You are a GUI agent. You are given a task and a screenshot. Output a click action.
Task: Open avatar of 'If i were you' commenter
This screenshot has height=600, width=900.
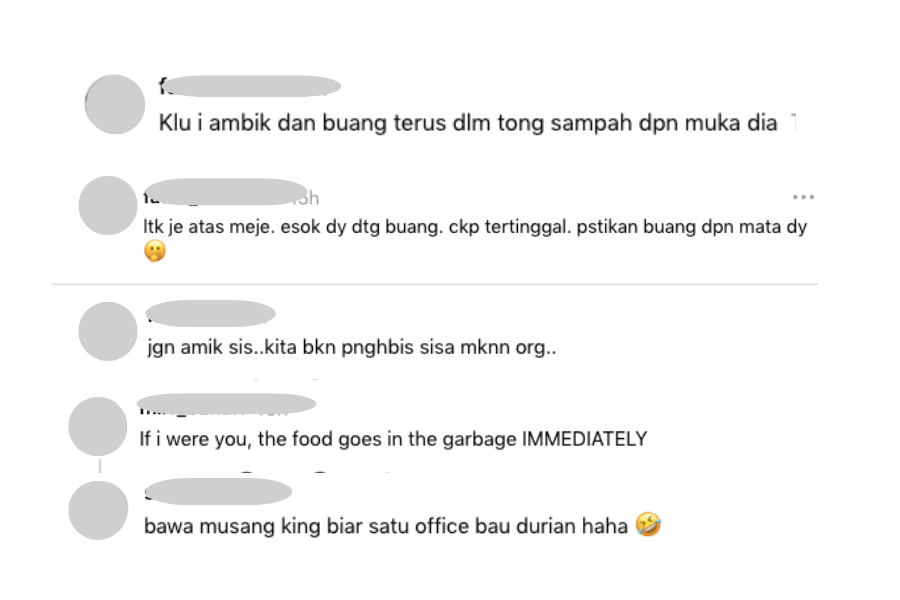point(98,426)
